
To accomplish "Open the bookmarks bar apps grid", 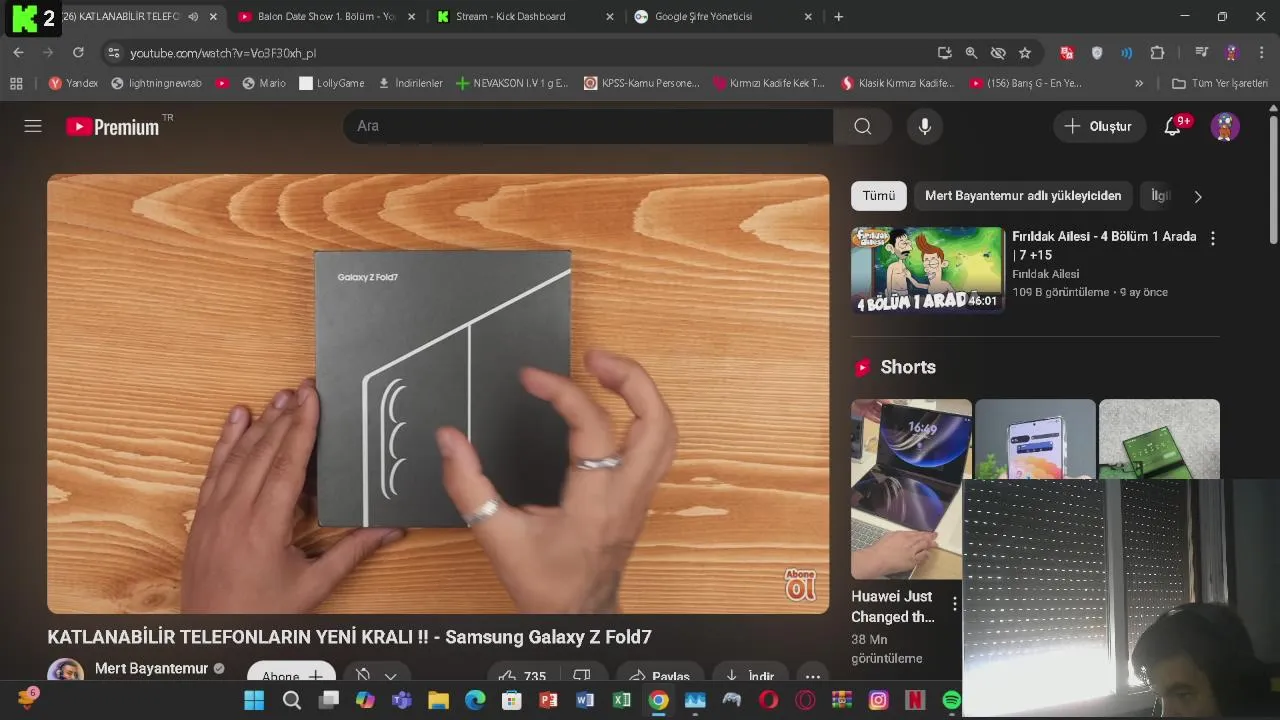I will tap(16, 84).
